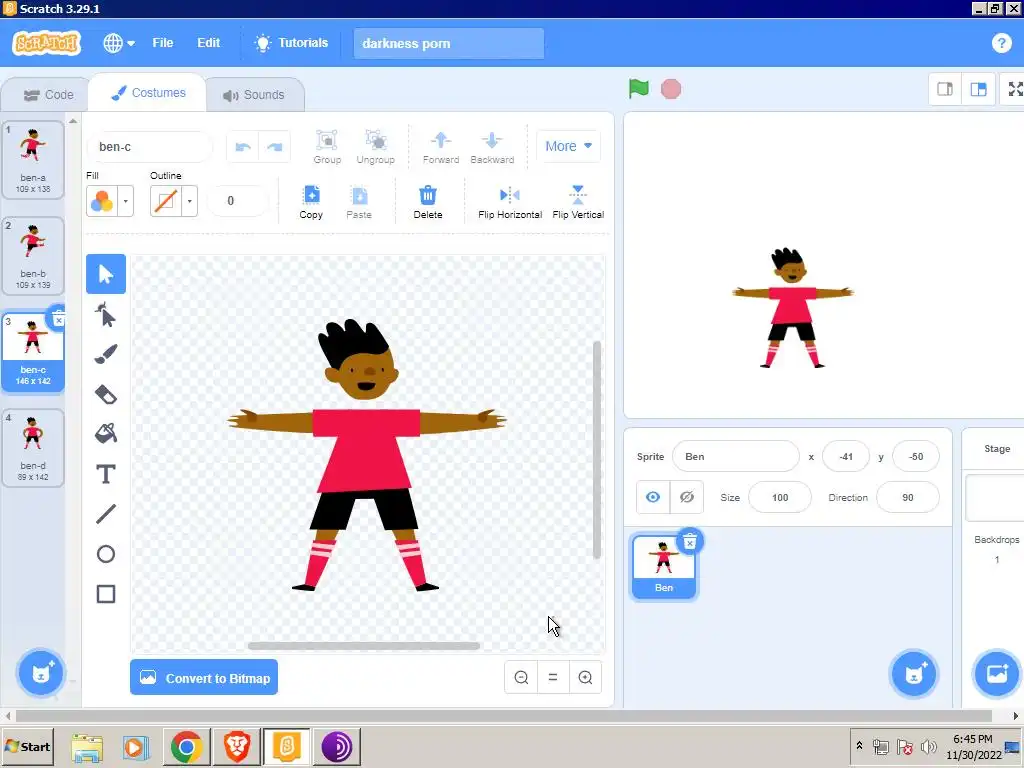Move selection Forward

coord(441,147)
